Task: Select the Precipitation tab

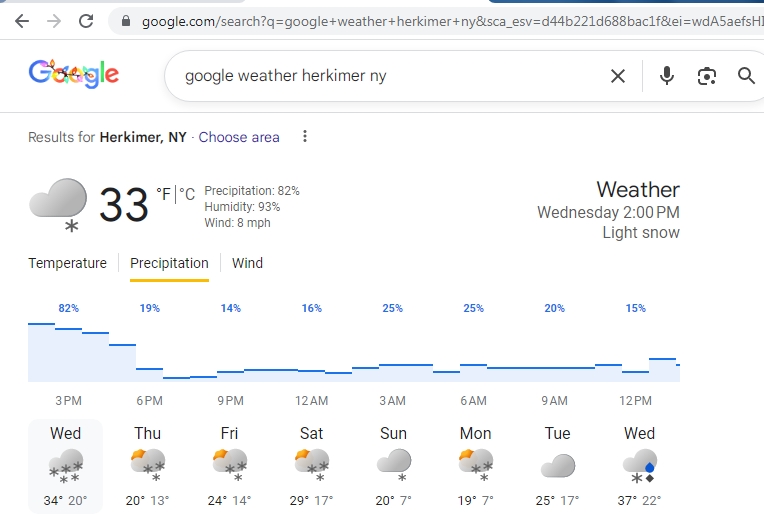Action: (x=169, y=263)
